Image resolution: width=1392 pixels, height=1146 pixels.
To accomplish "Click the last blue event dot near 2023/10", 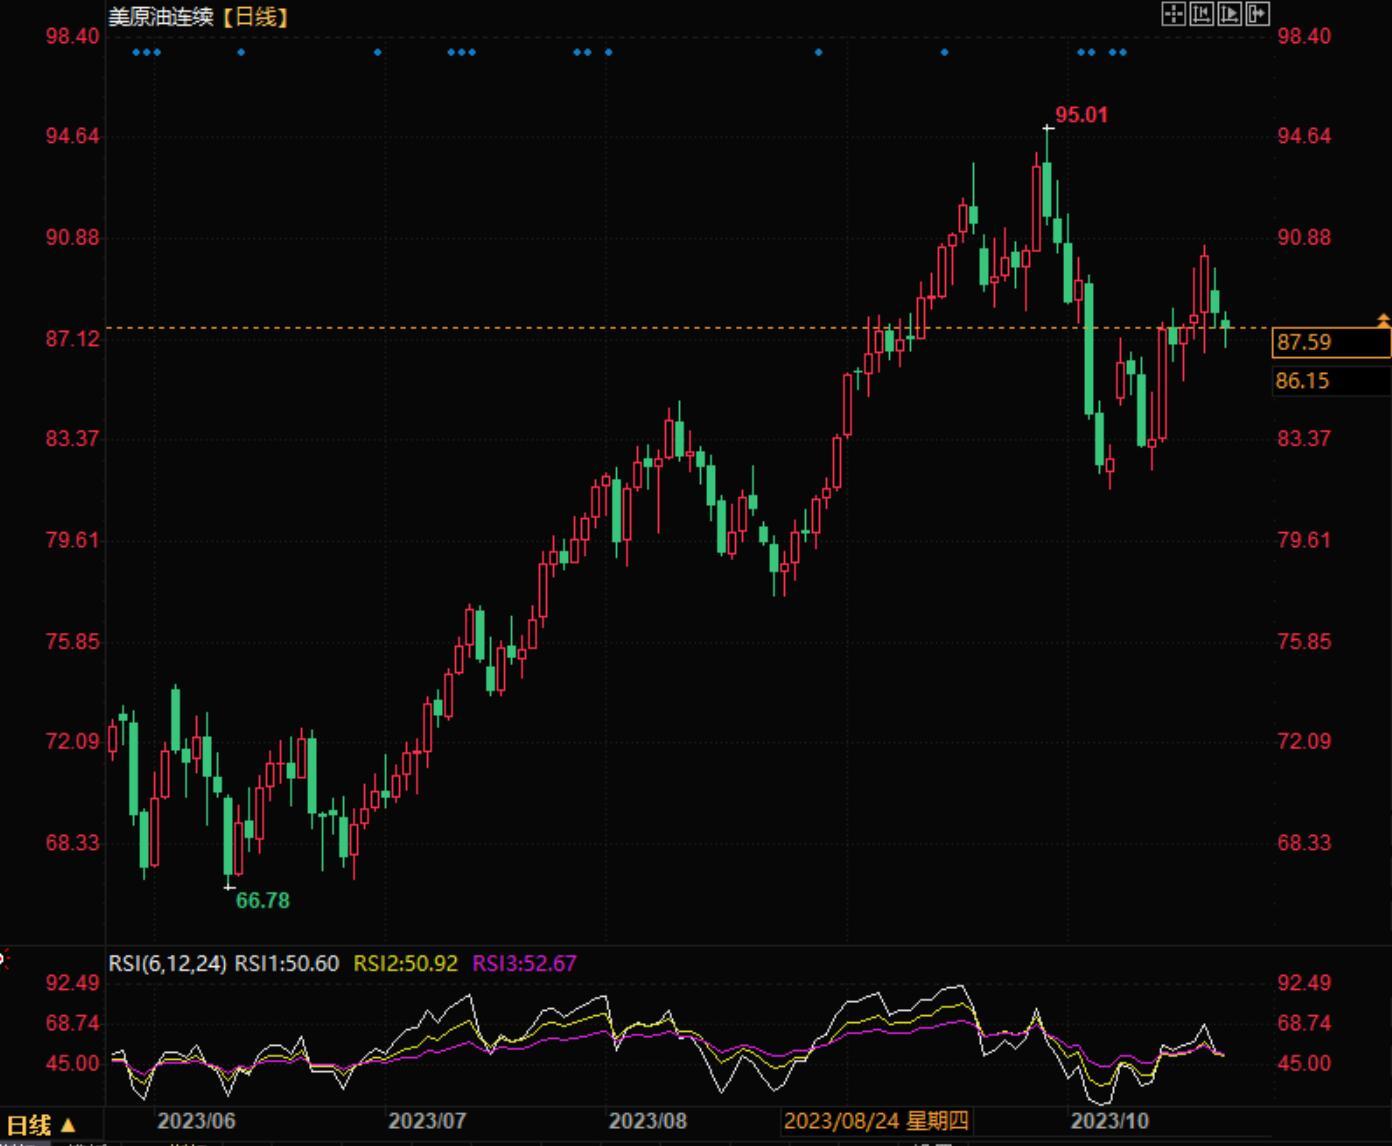I will [x=1123, y=52].
